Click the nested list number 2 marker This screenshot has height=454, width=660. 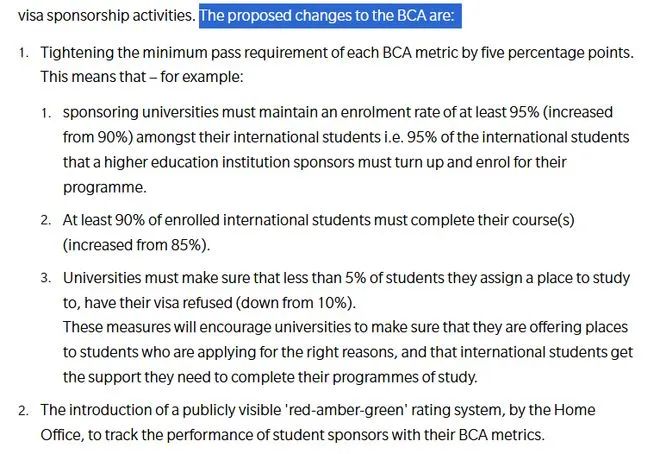pyautogui.click(x=46, y=220)
